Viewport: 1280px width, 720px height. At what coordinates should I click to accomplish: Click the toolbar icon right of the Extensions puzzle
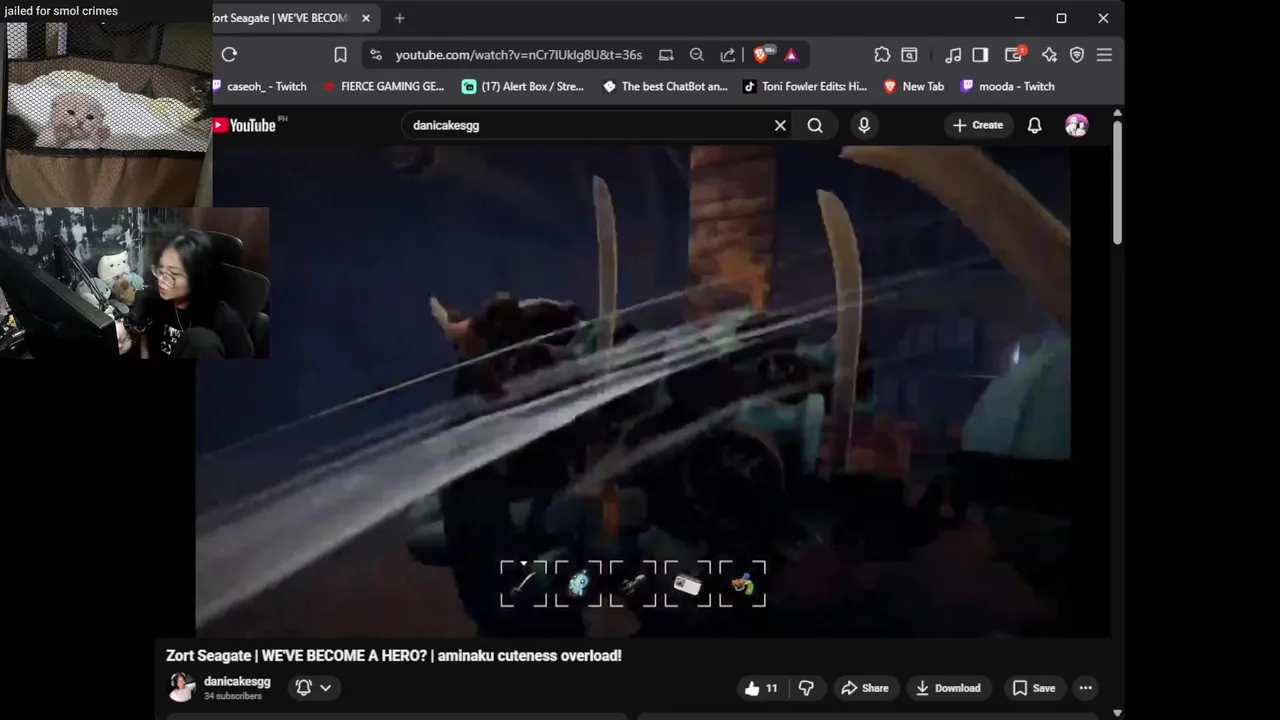[x=909, y=55]
